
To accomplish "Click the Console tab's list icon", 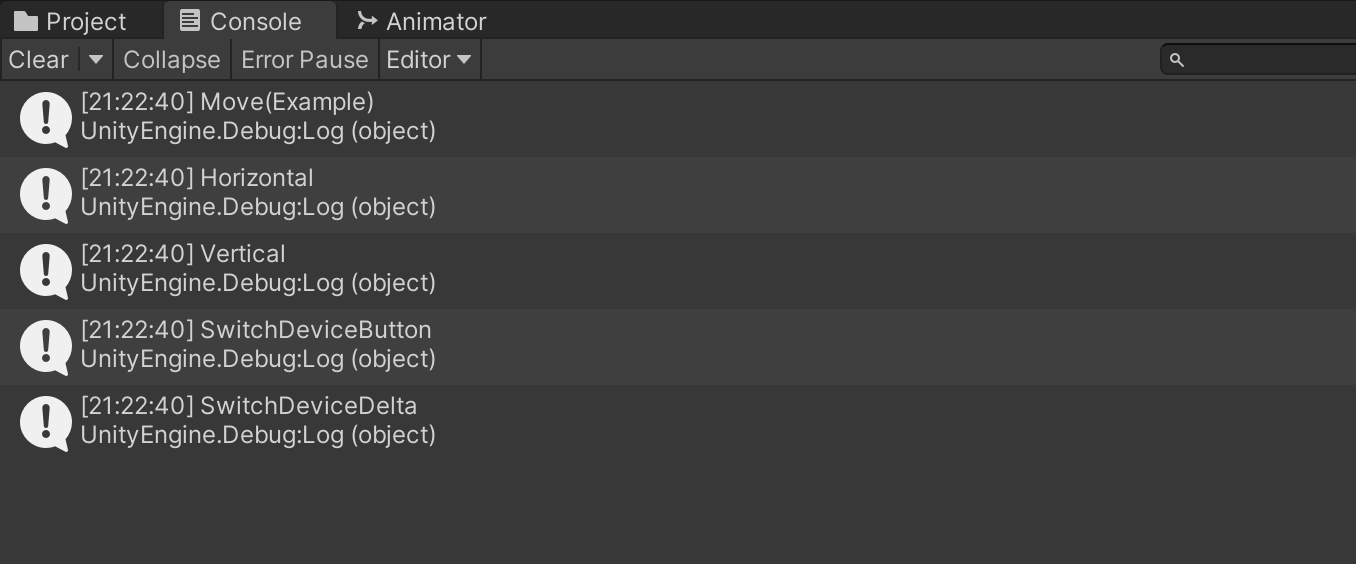I will (190, 21).
